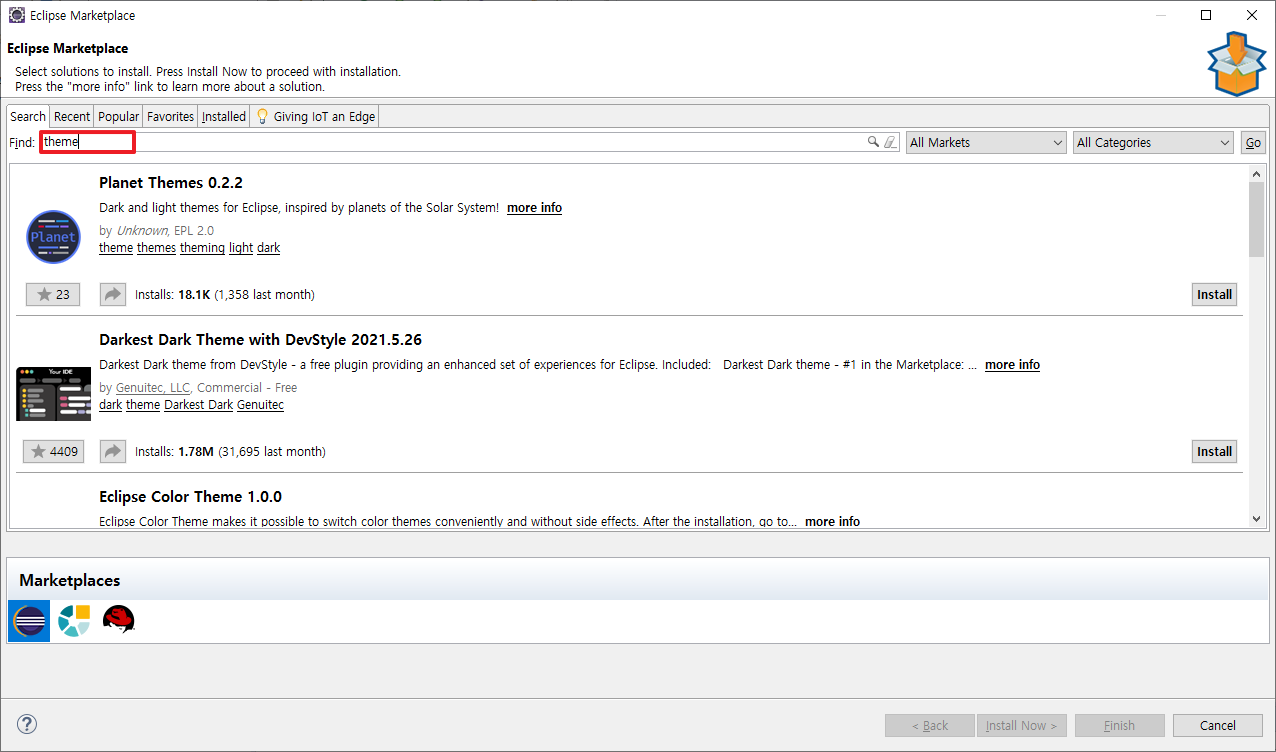The image size is (1276, 752).
Task: Select the Eclipse Marketplace catalog icon
Action: [x=29, y=621]
